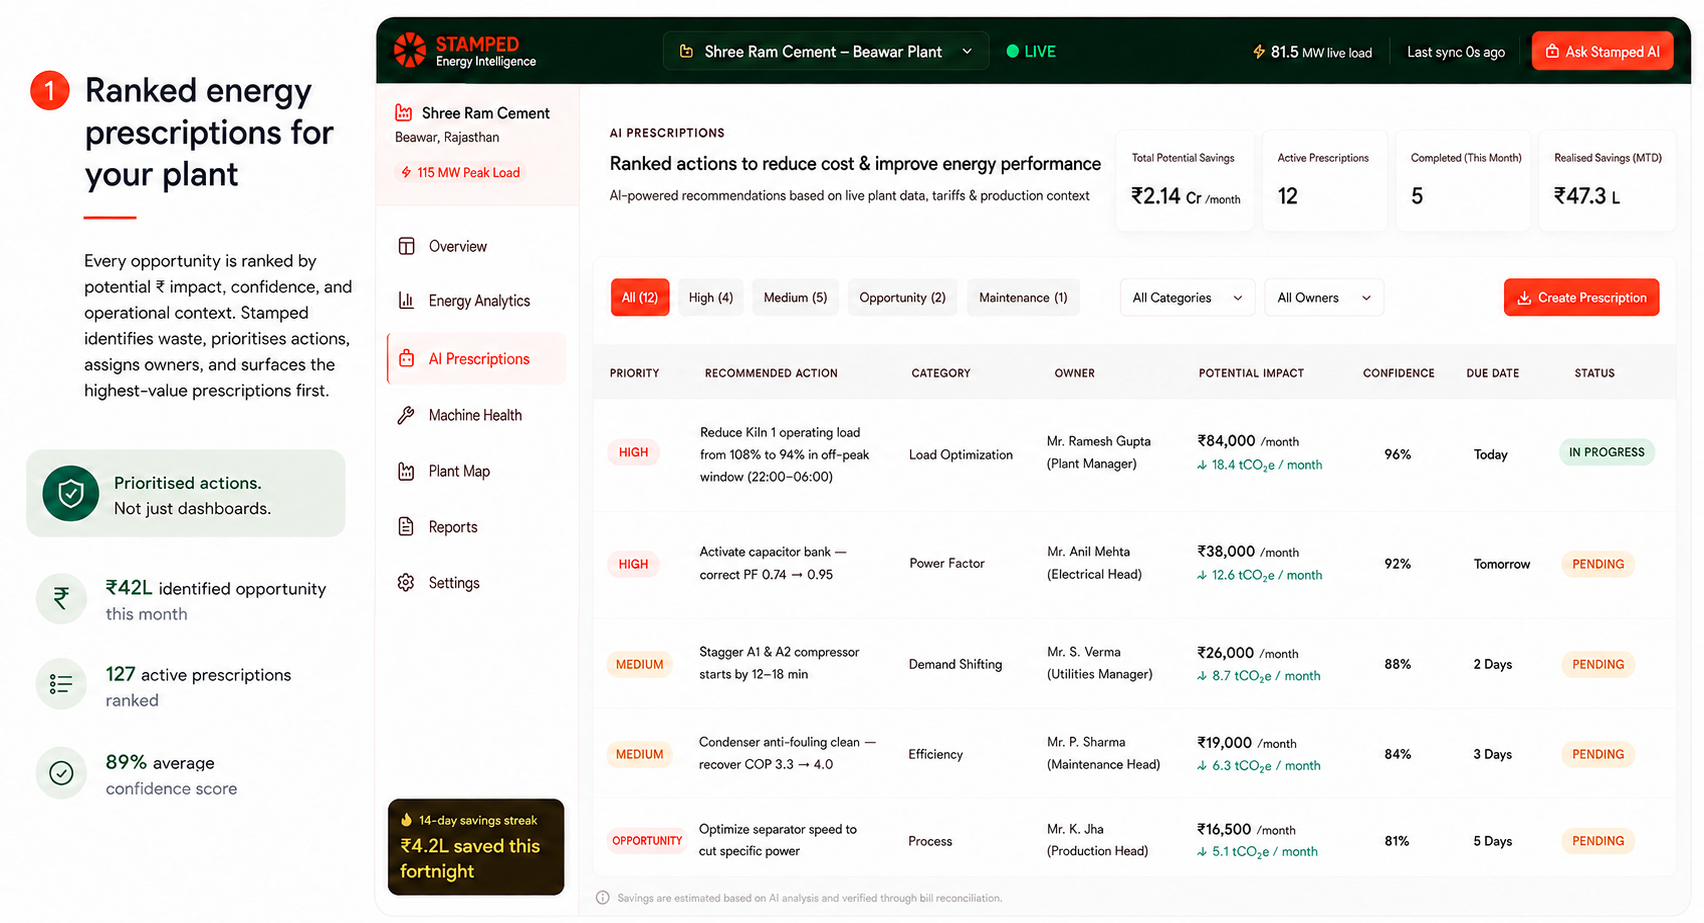The width and height of the screenshot is (1704, 923).
Task: Expand the All Owners dropdown
Action: pyautogui.click(x=1324, y=297)
